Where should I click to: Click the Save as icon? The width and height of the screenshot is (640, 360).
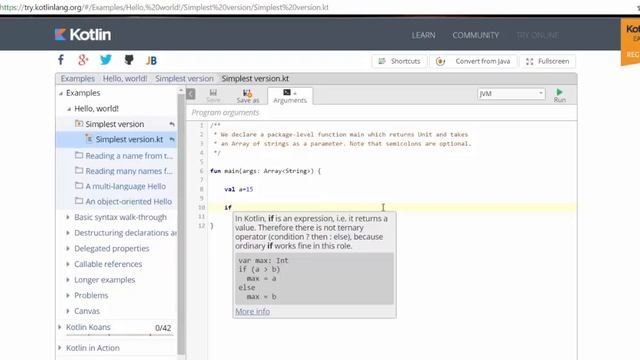(x=248, y=96)
